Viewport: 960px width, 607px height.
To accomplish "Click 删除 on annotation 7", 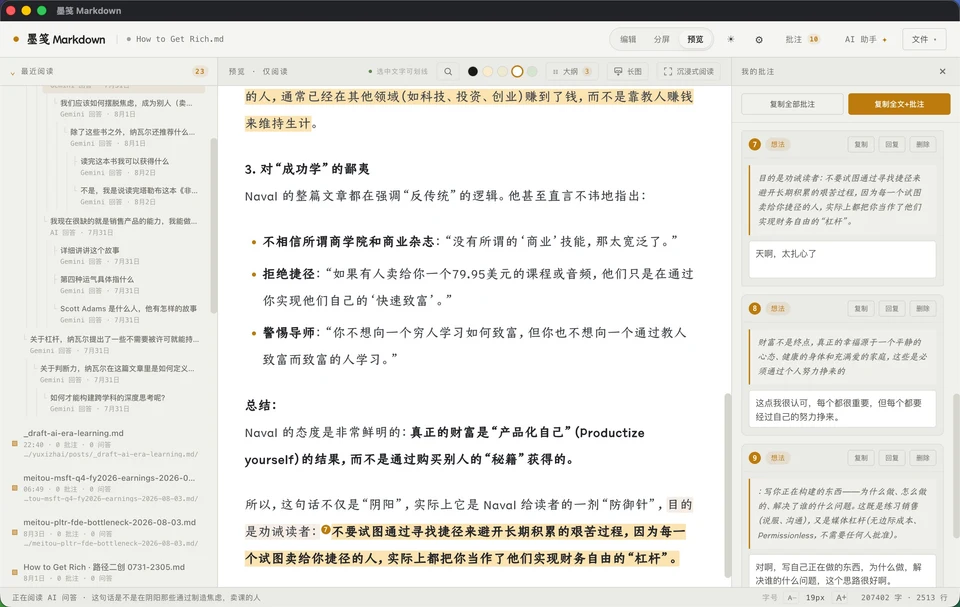I will tap(923, 145).
